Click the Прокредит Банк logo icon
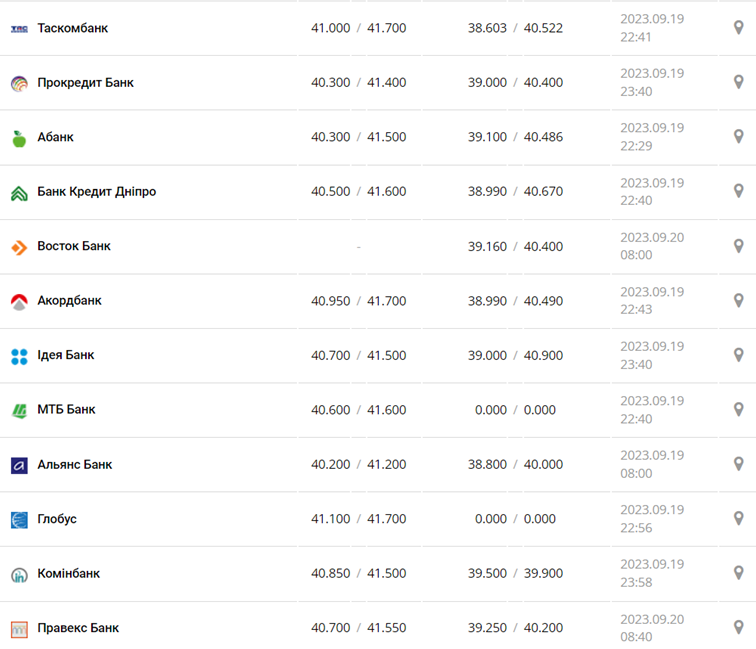 pyautogui.click(x=19, y=84)
